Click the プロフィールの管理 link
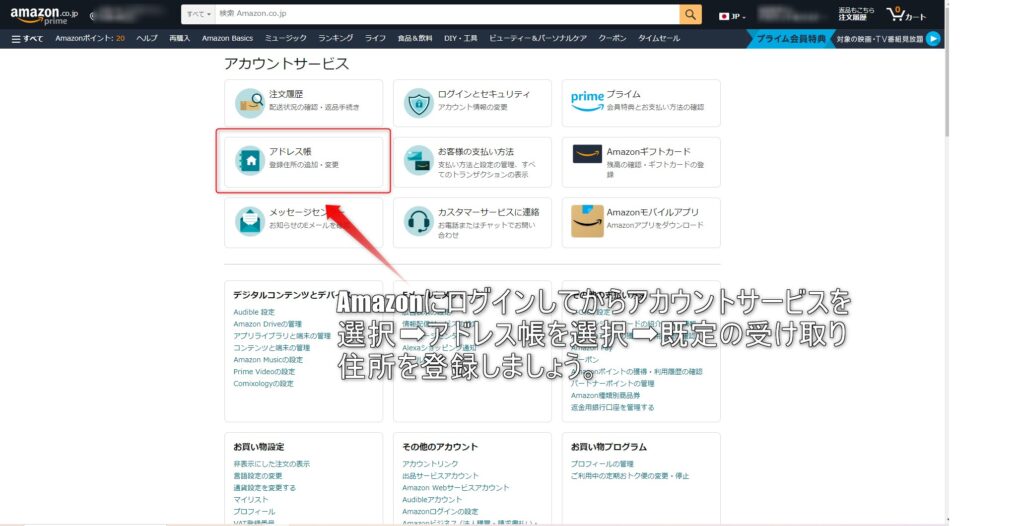 point(602,464)
